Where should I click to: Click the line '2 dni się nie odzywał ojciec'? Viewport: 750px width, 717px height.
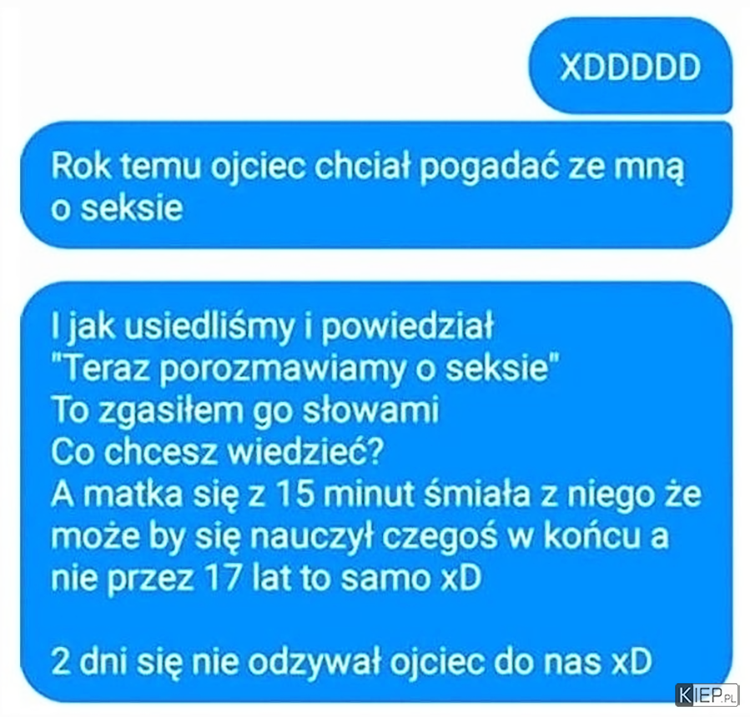pyautogui.click(x=352, y=662)
